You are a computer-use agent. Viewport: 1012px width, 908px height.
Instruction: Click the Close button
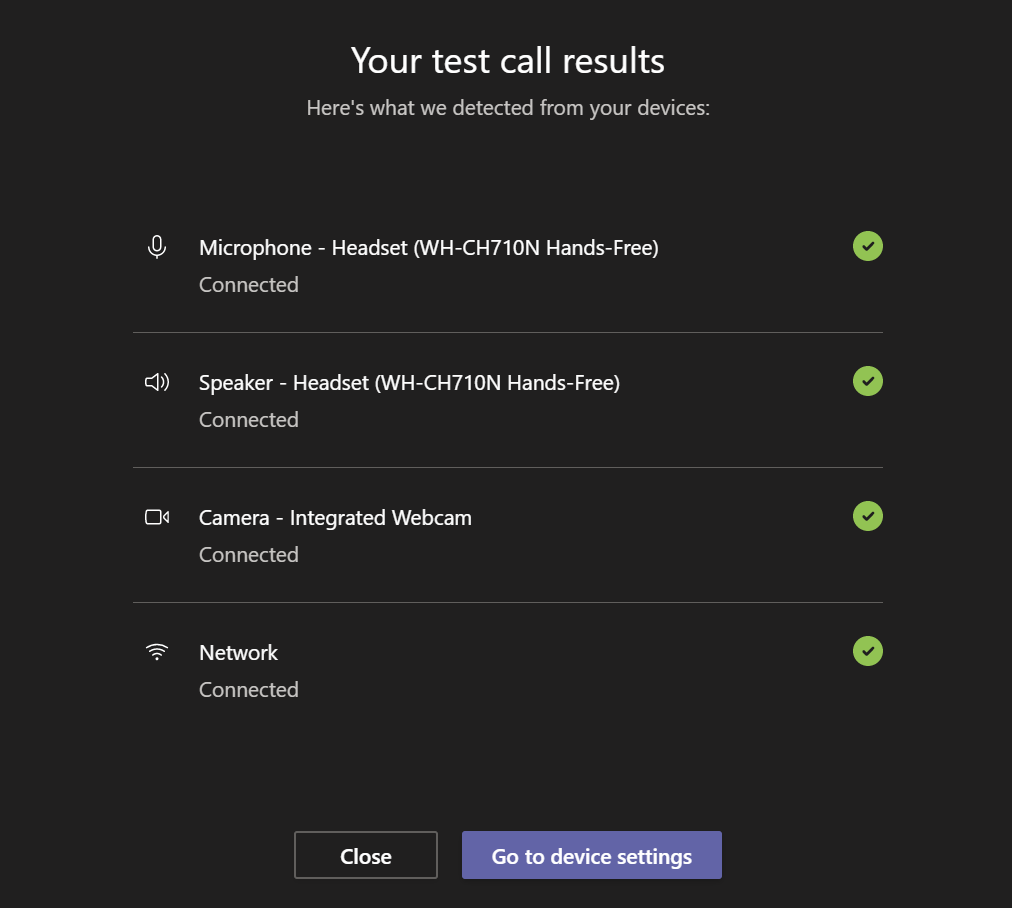(365, 855)
